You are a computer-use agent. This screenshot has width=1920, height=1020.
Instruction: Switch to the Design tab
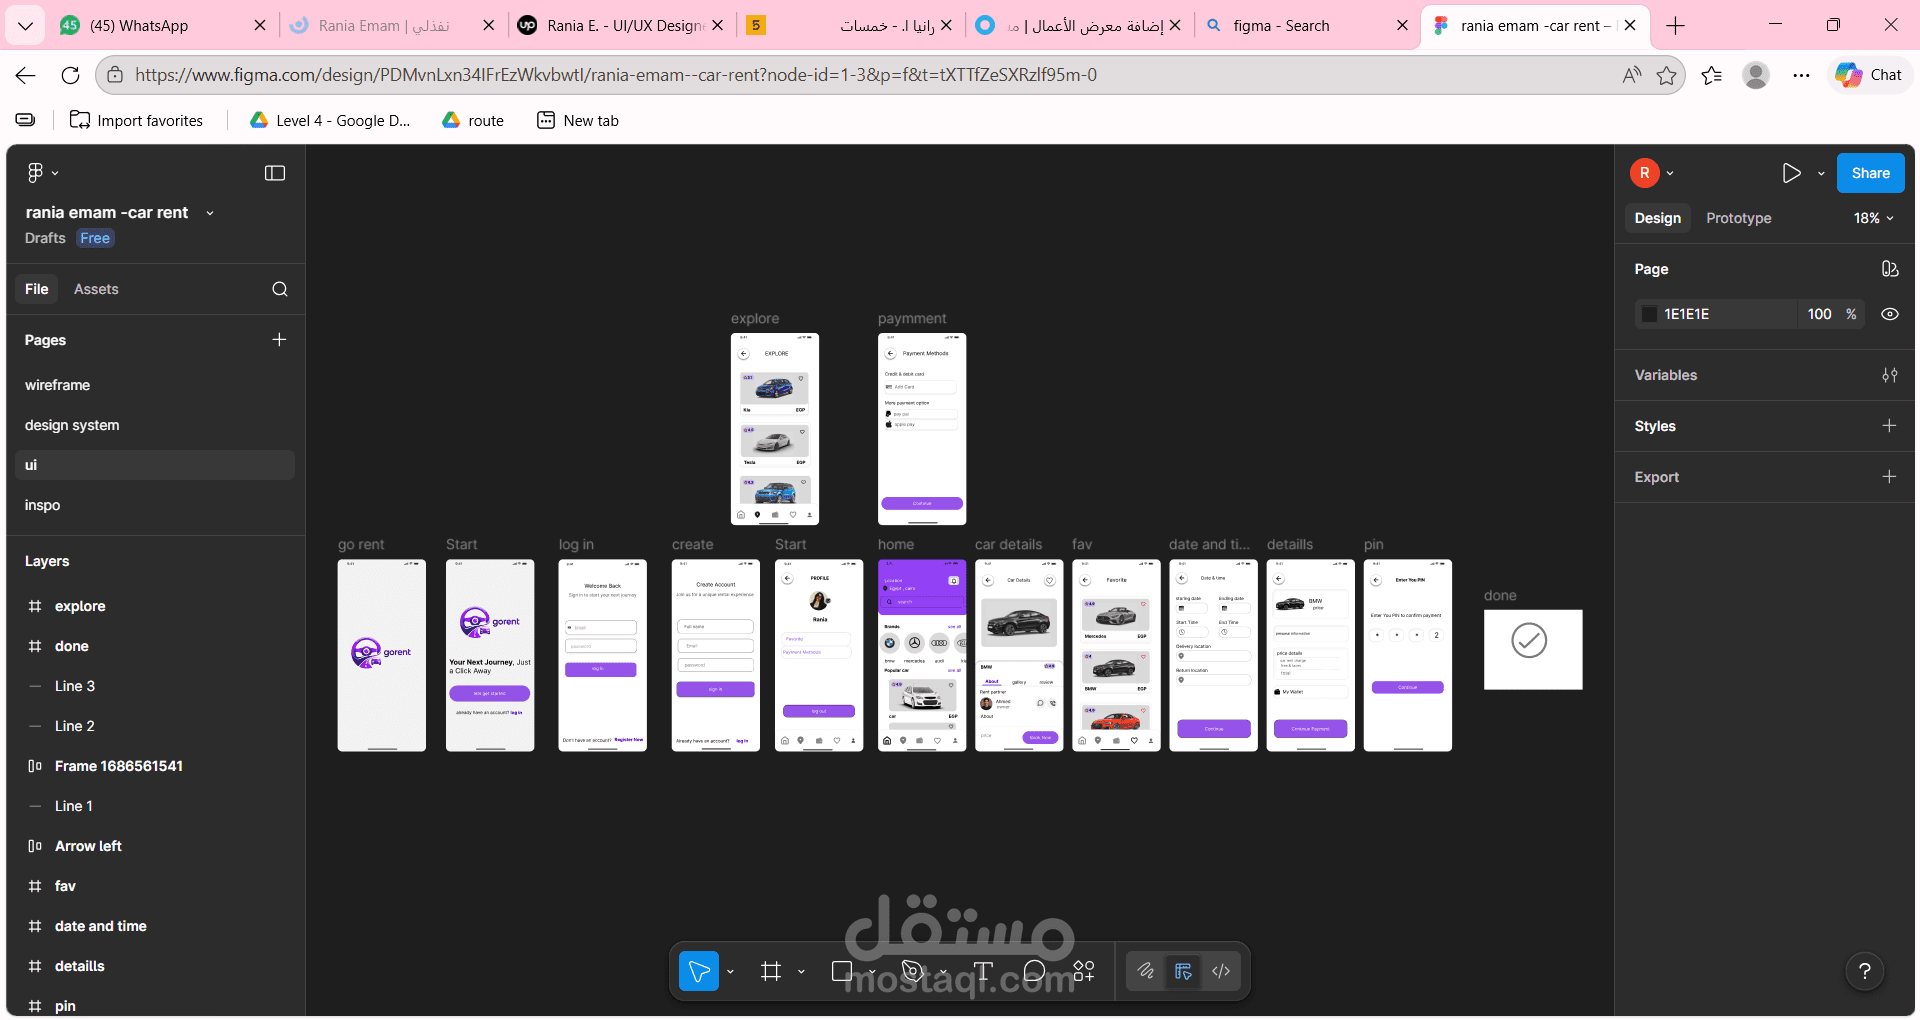tap(1657, 218)
